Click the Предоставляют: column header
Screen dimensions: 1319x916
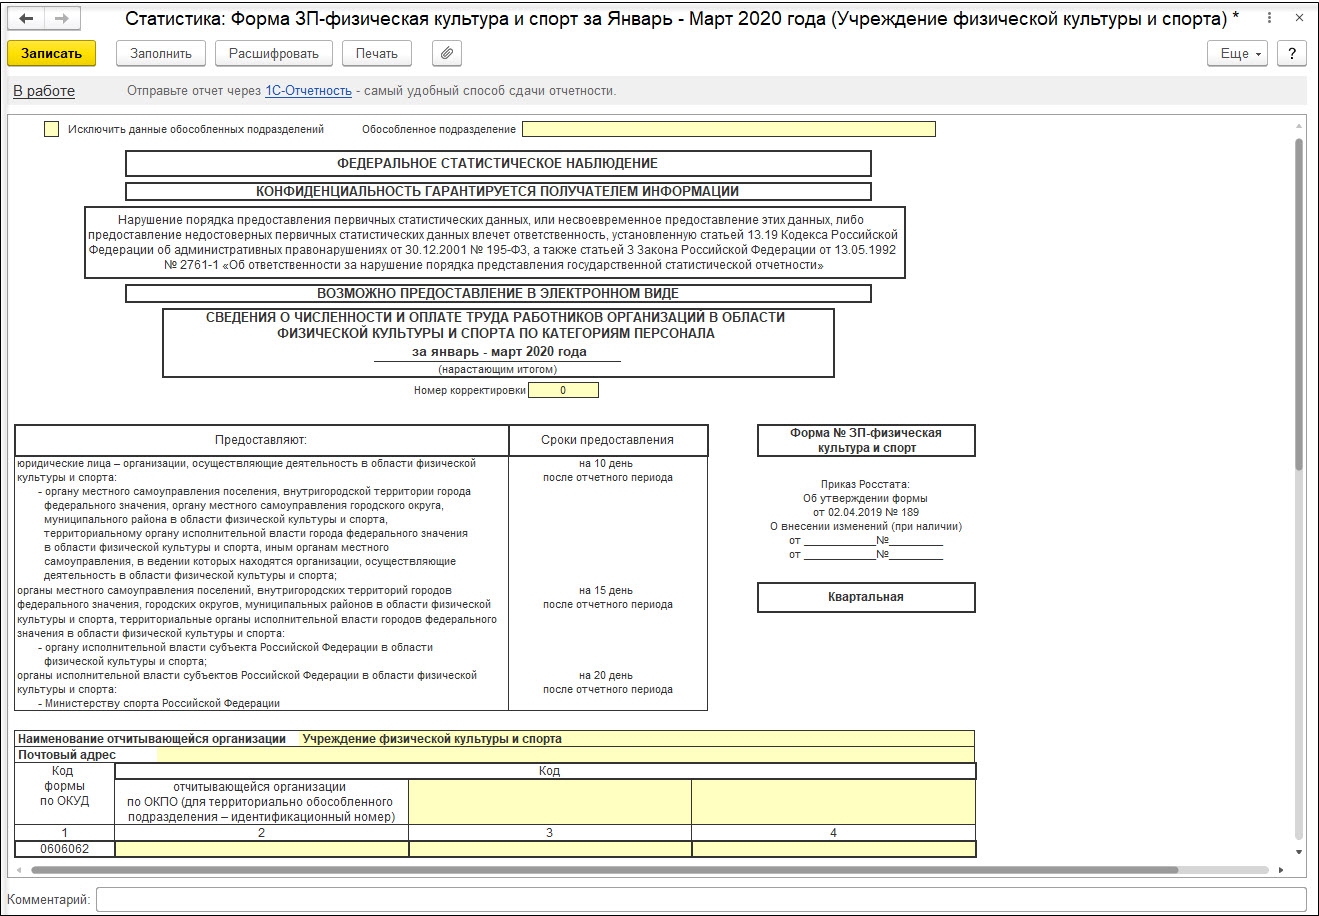click(261, 440)
